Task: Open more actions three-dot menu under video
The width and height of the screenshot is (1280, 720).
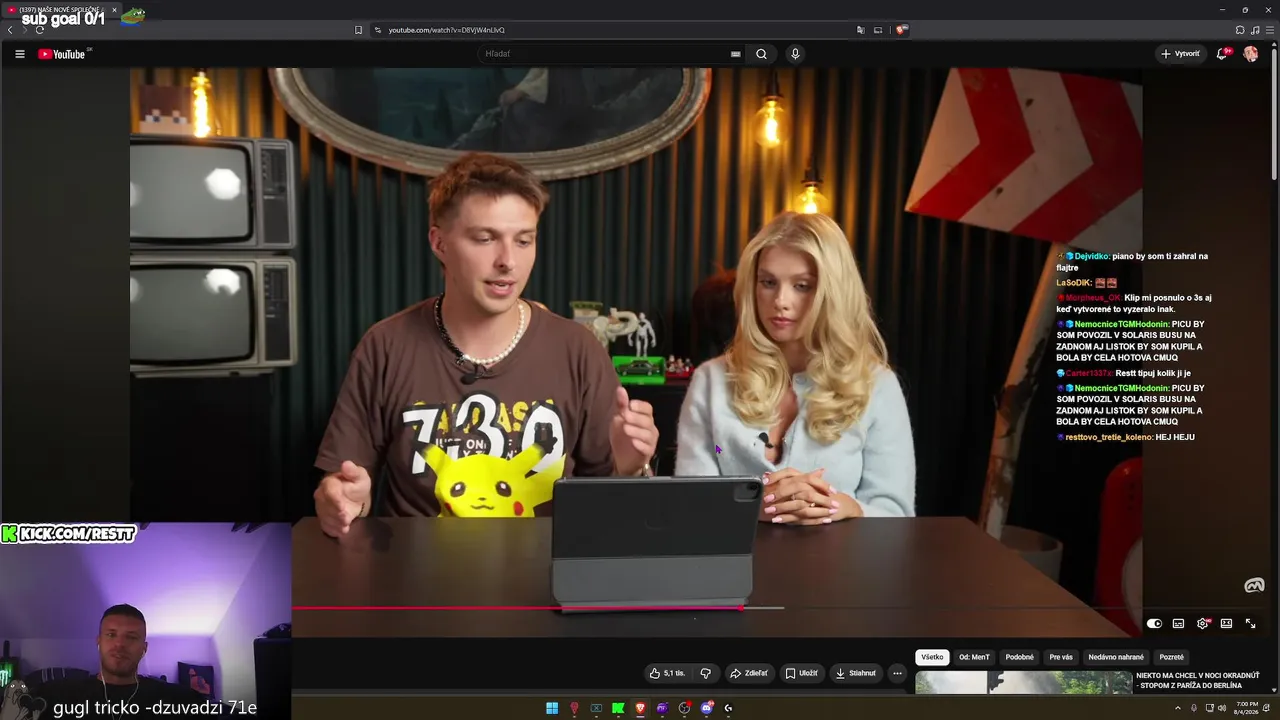Action: (897, 673)
